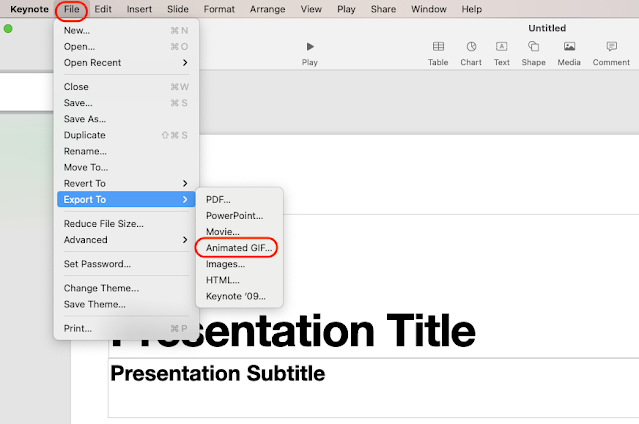Choose Set Password... menu entry
Image resolution: width=639 pixels, height=424 pixels.
(126, 264)
